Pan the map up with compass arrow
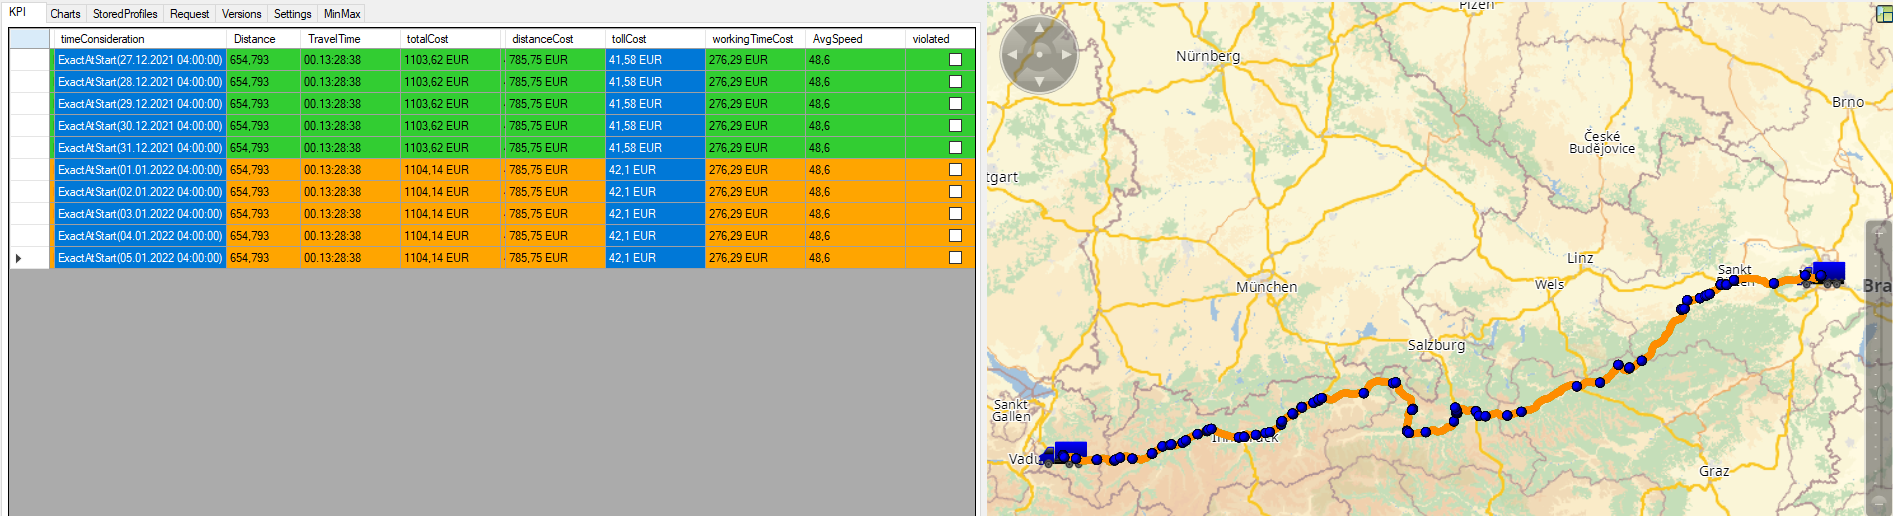The image size is (1893, 516). click(1039, 27)
